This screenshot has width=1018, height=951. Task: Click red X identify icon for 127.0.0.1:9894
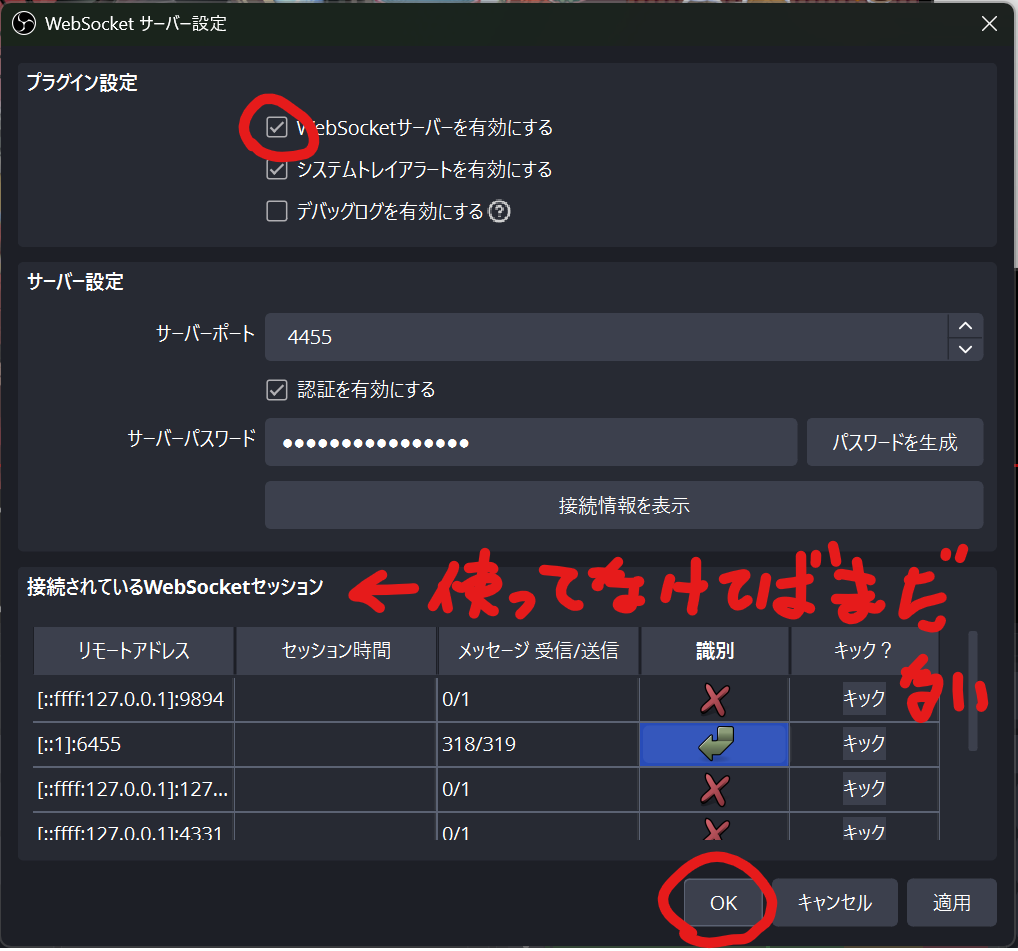point(714,700)
